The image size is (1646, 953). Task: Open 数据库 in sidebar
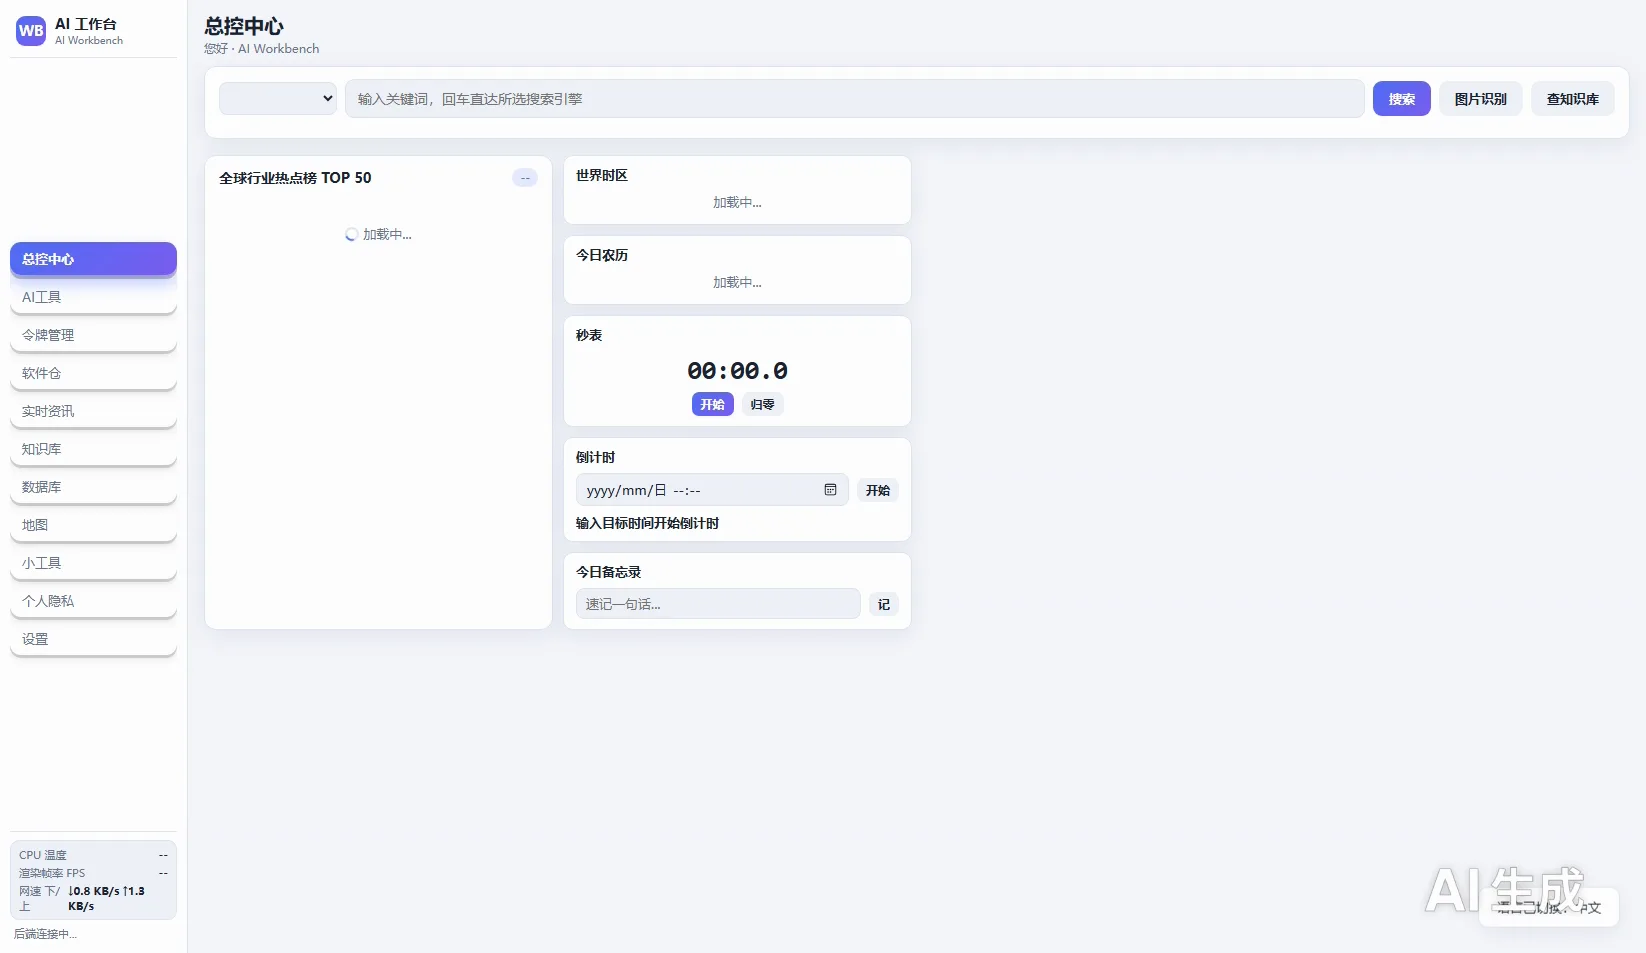click(x=93, y=487)
